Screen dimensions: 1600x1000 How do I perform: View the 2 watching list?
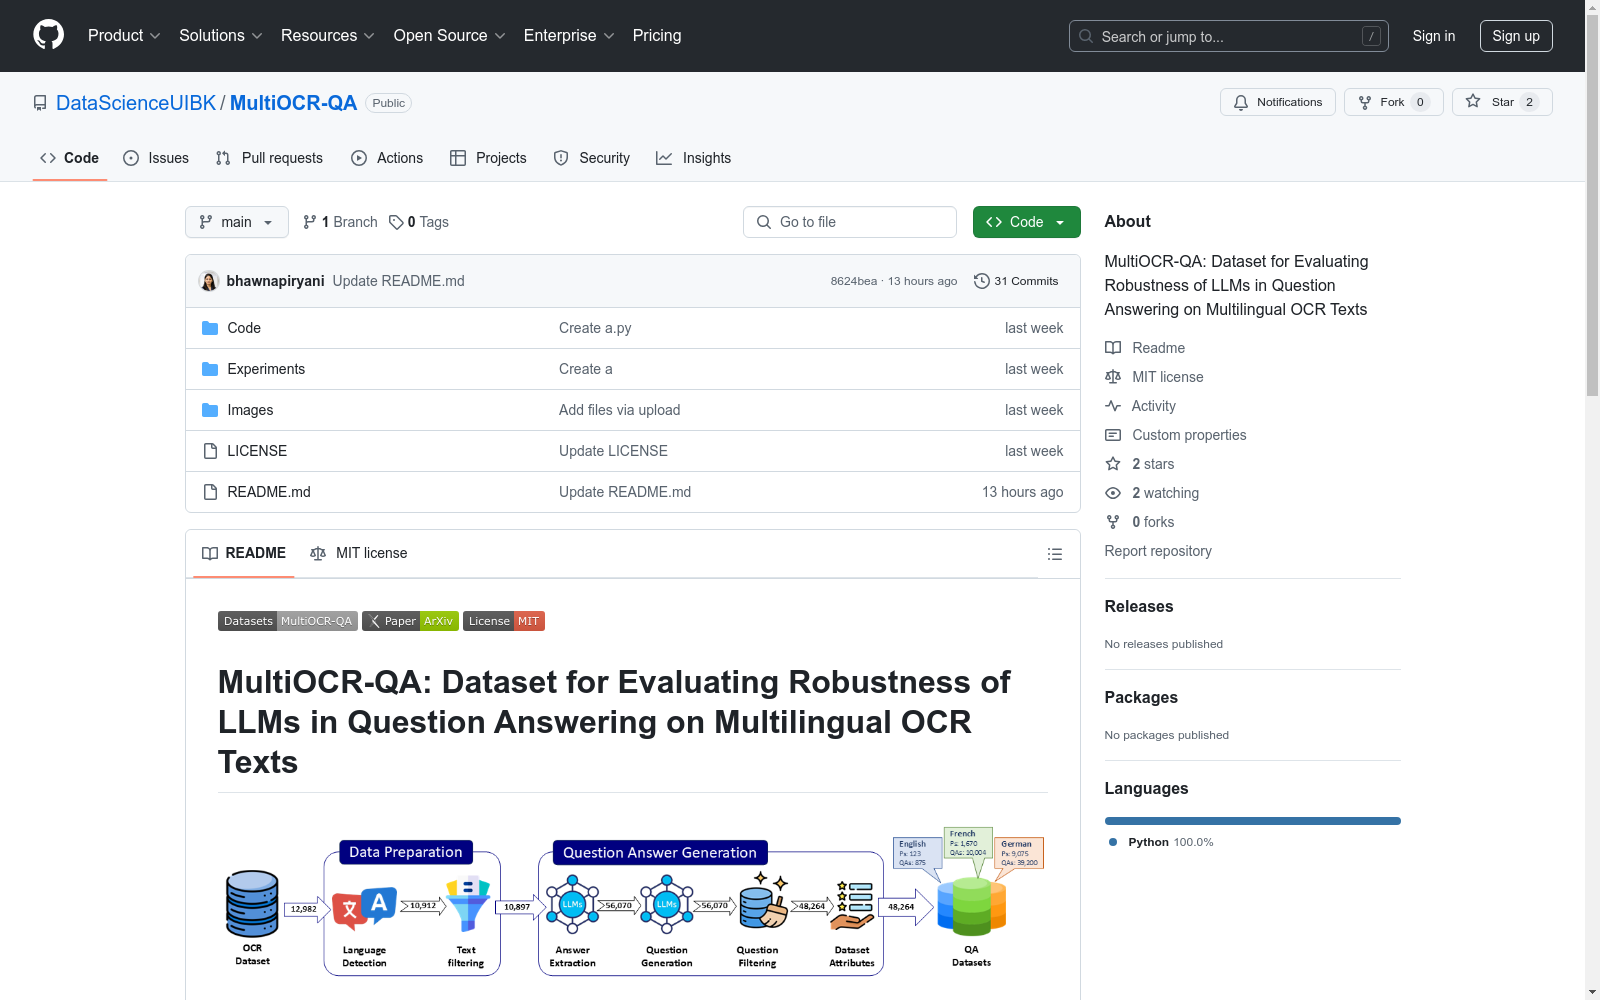coord(1152,493)
